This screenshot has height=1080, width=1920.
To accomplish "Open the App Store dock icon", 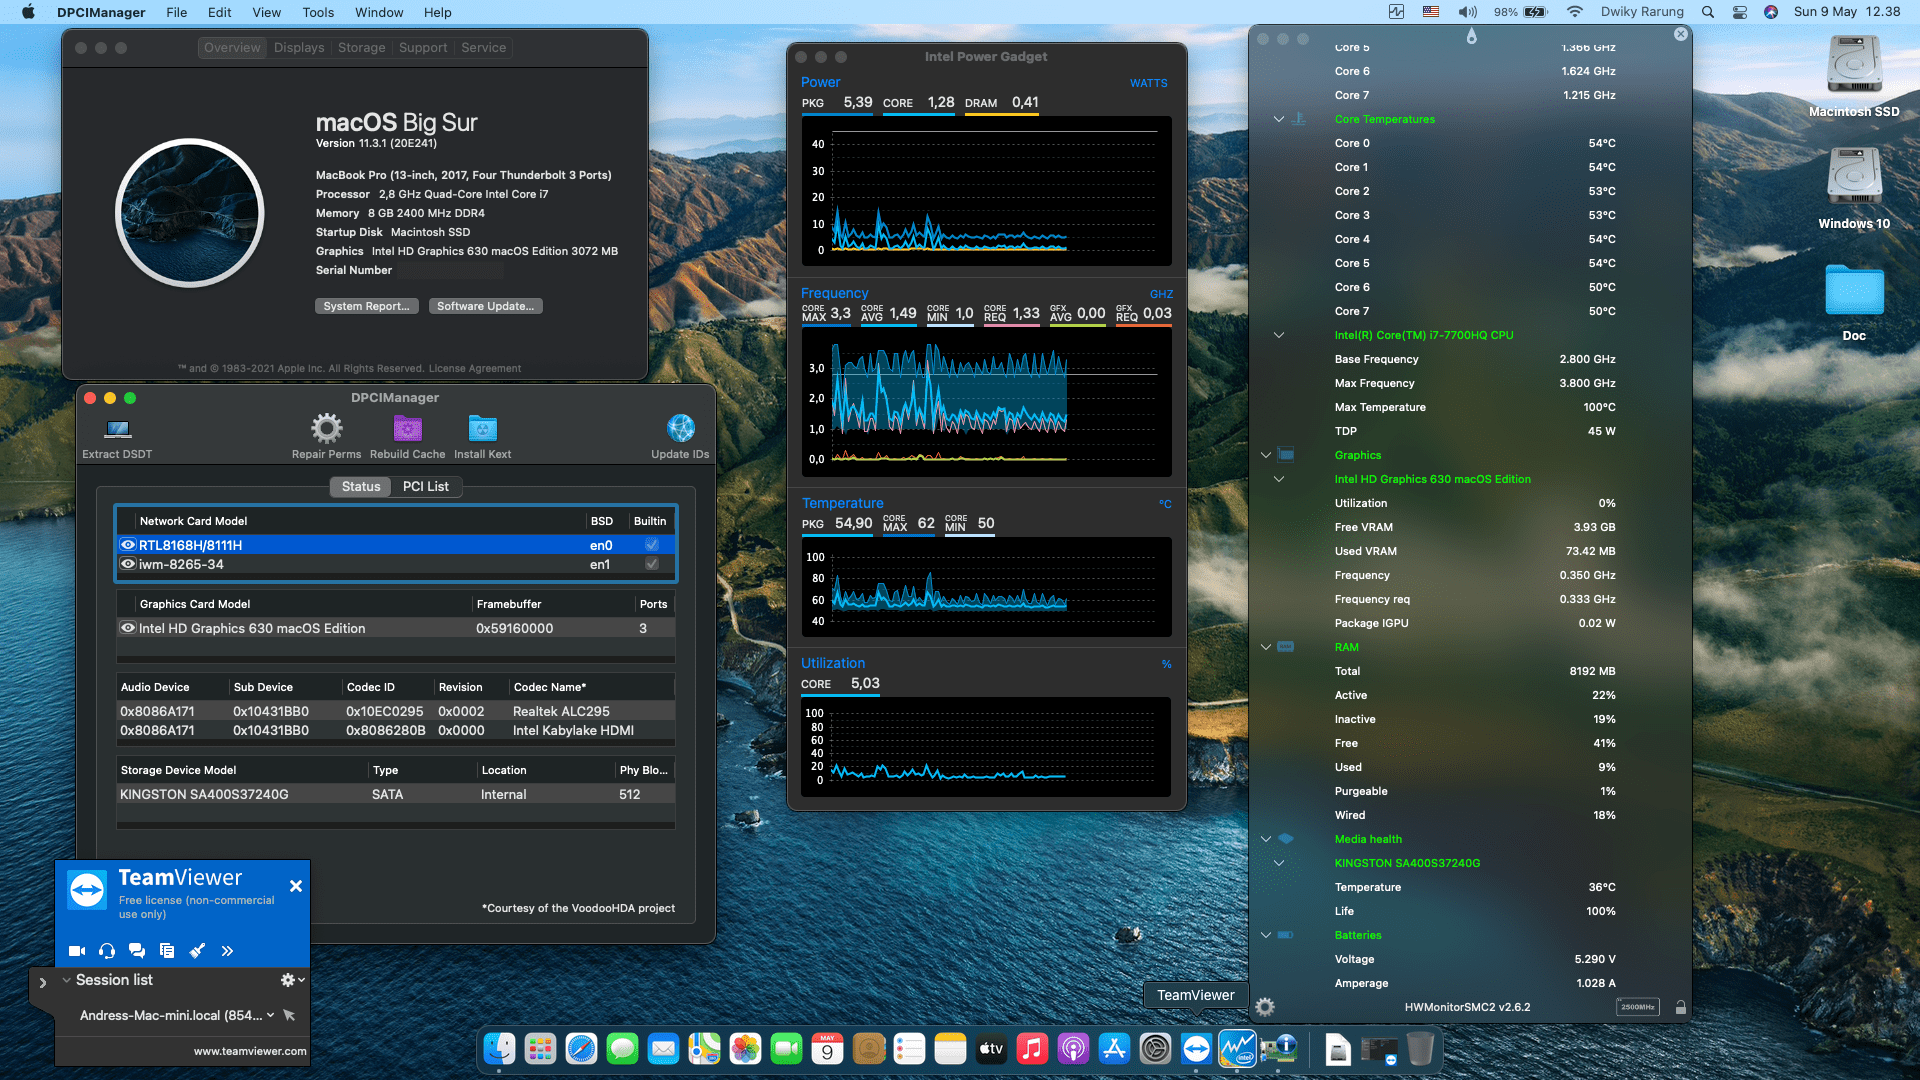I will coord(1114,1048).
